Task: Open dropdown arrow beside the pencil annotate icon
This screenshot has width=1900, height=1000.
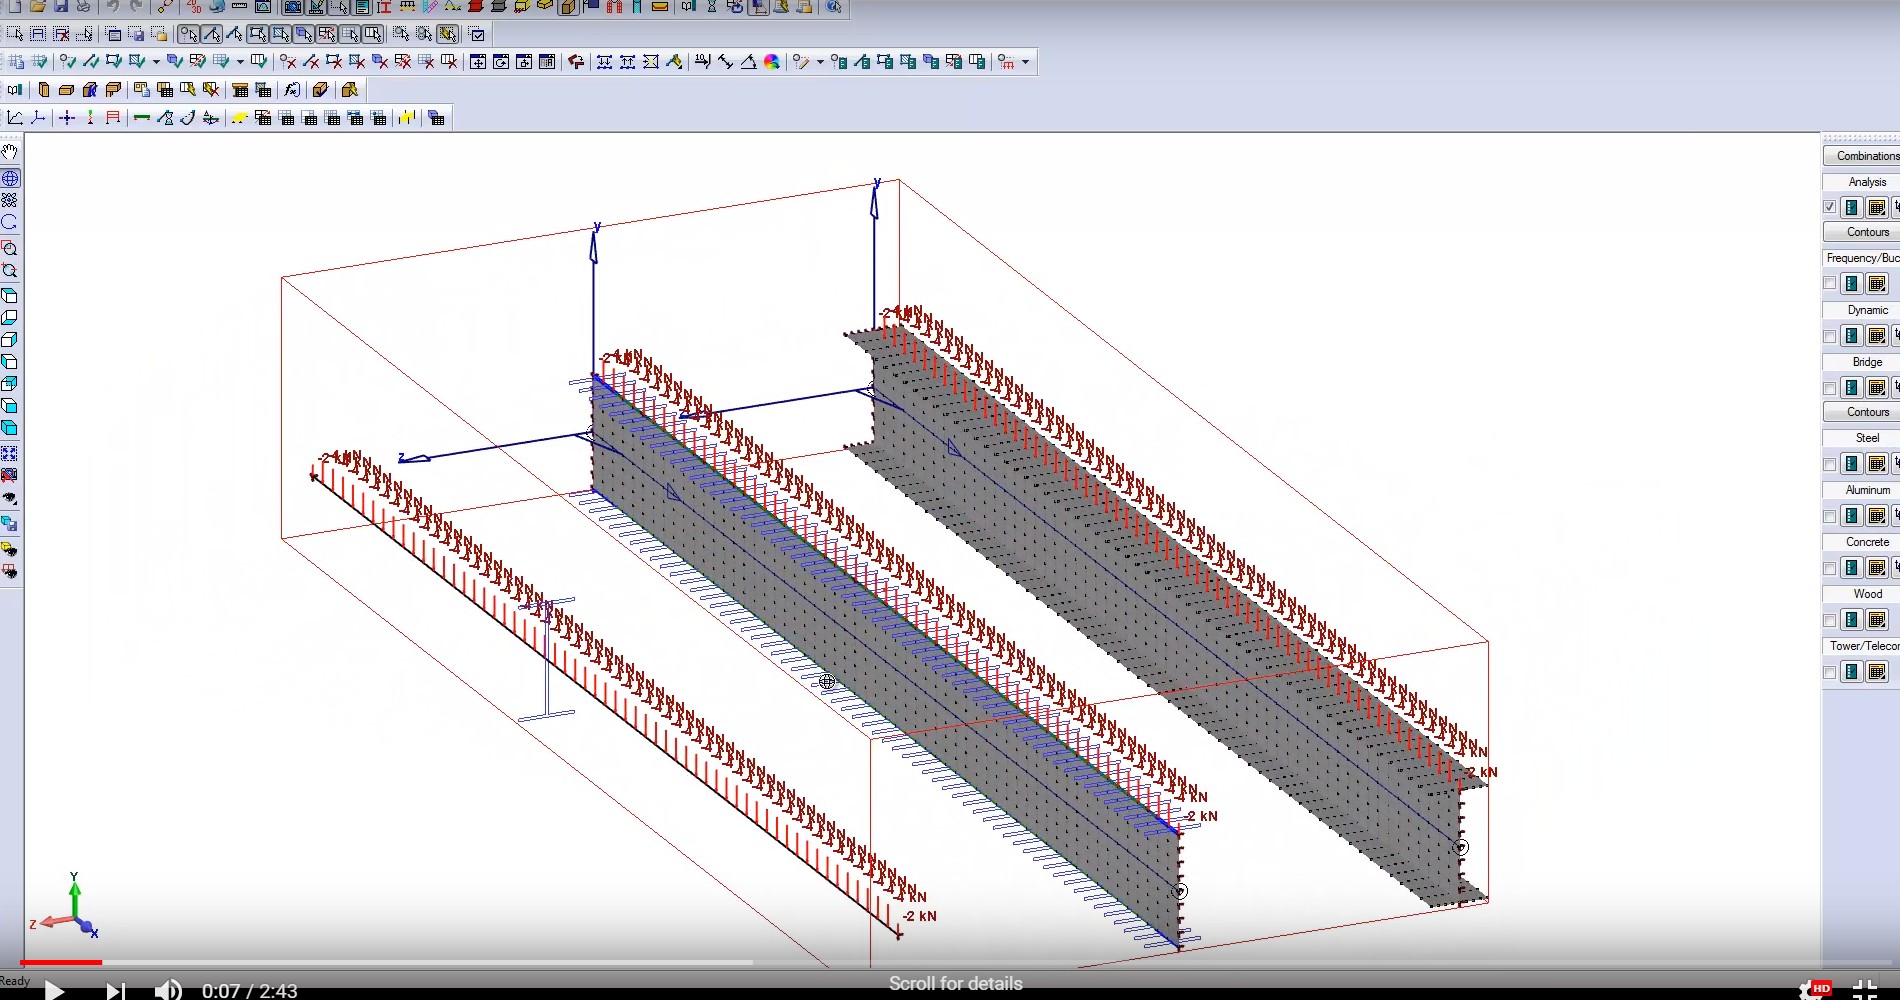Action: pyautogui.click(x=821, y=62)
